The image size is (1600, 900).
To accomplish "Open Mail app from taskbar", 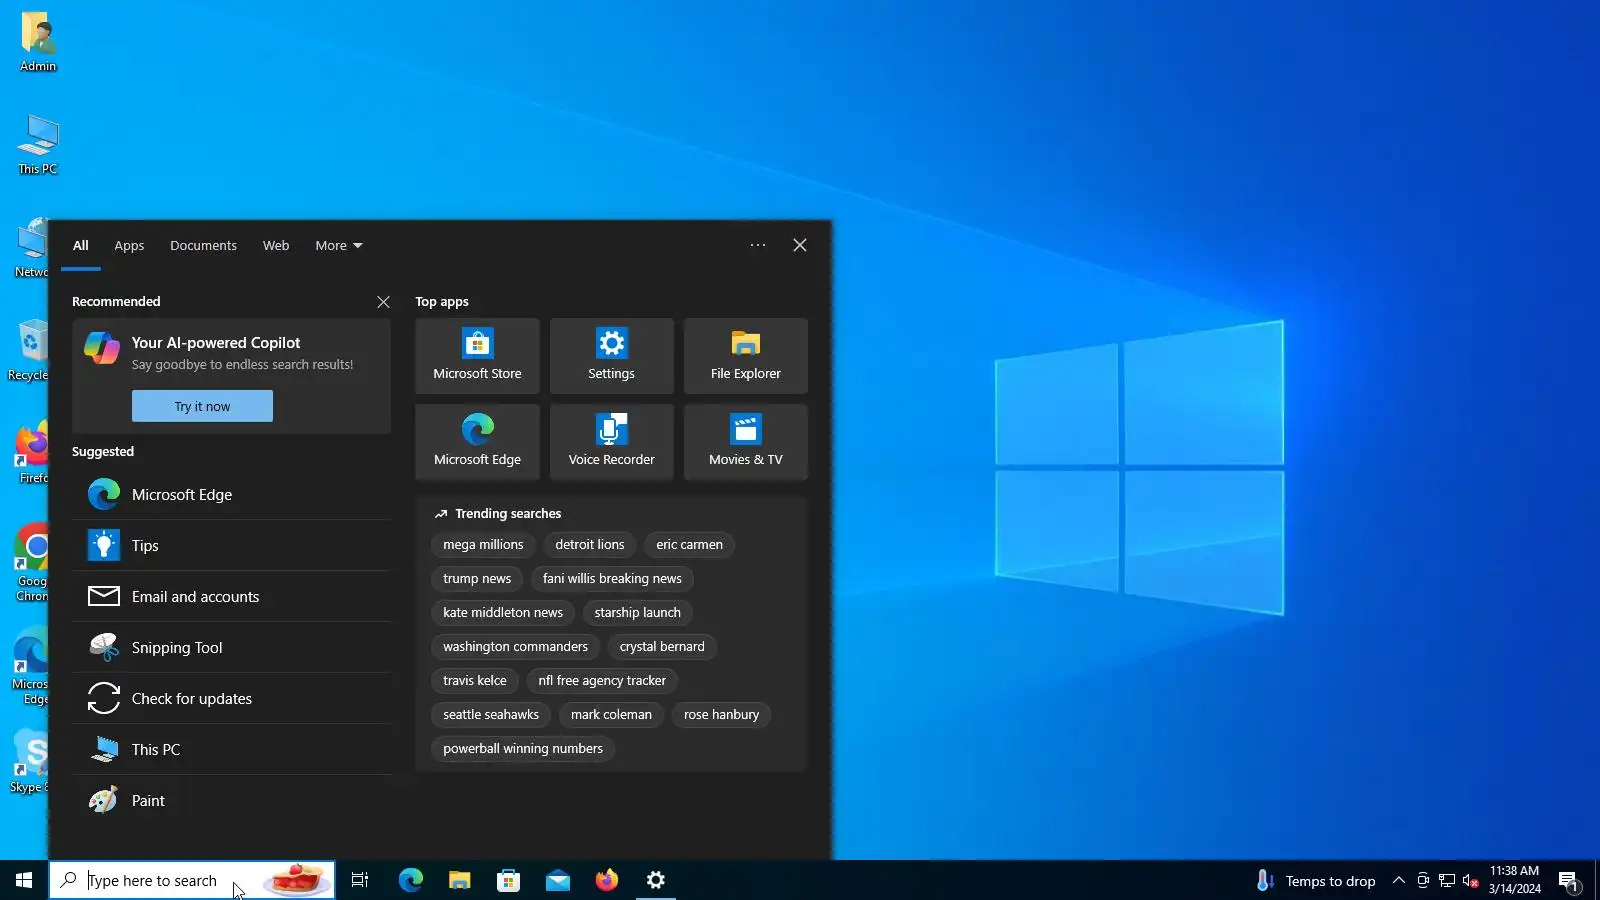I will click(x=557, y=880).
